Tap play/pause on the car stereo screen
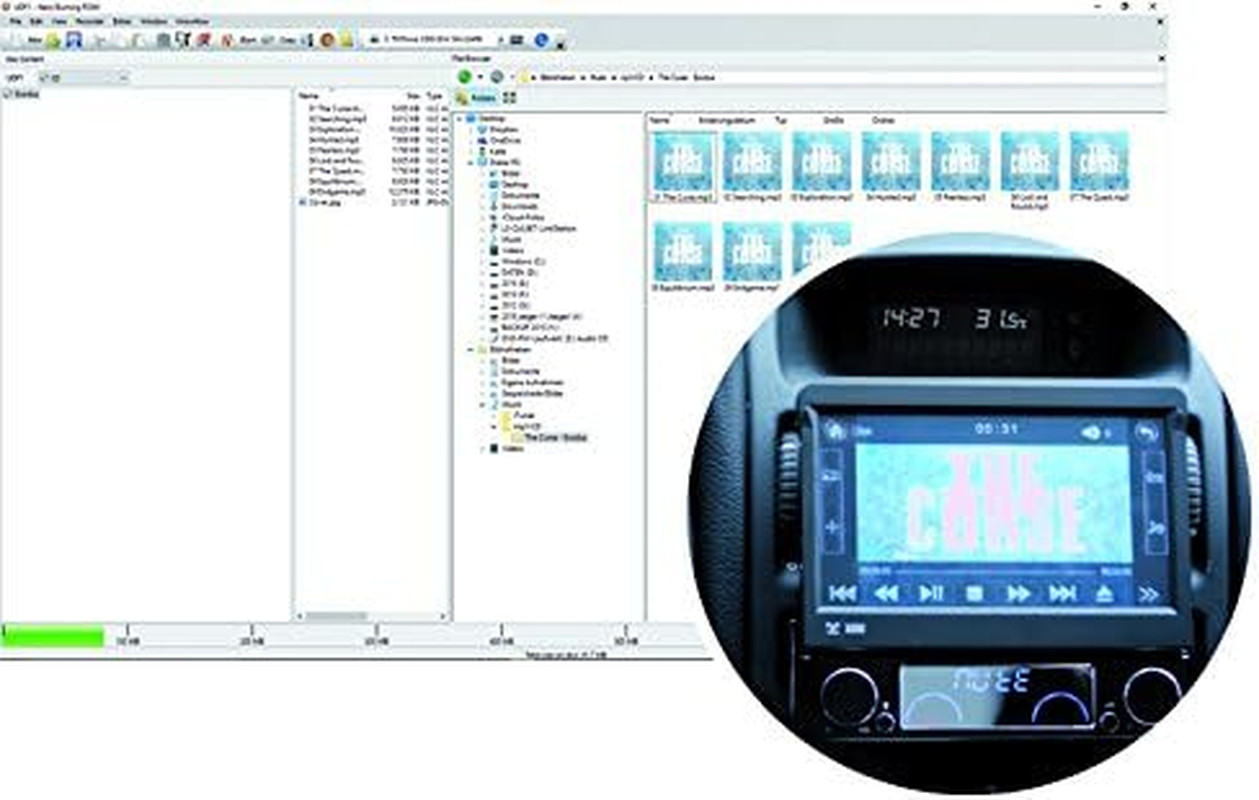Viewport: 1259px width, 800px height. point(931,594)
